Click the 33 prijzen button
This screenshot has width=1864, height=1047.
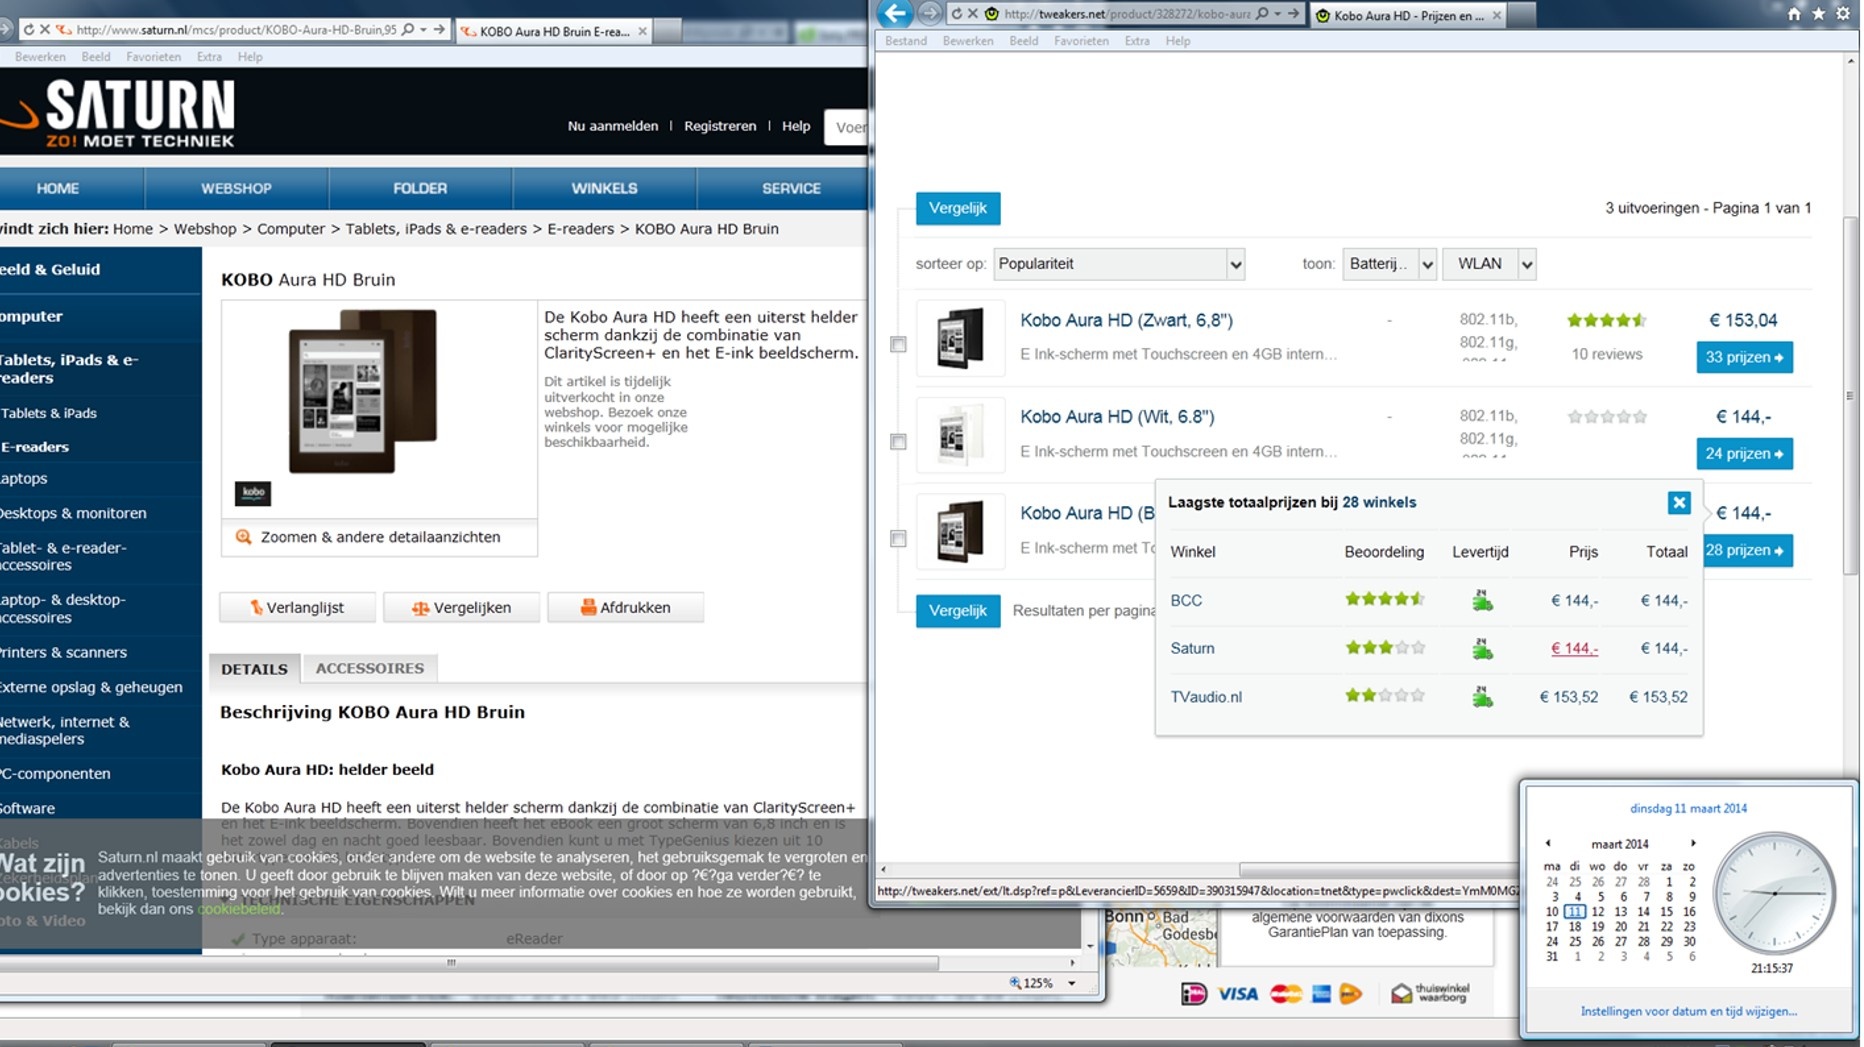(1744, 357)
